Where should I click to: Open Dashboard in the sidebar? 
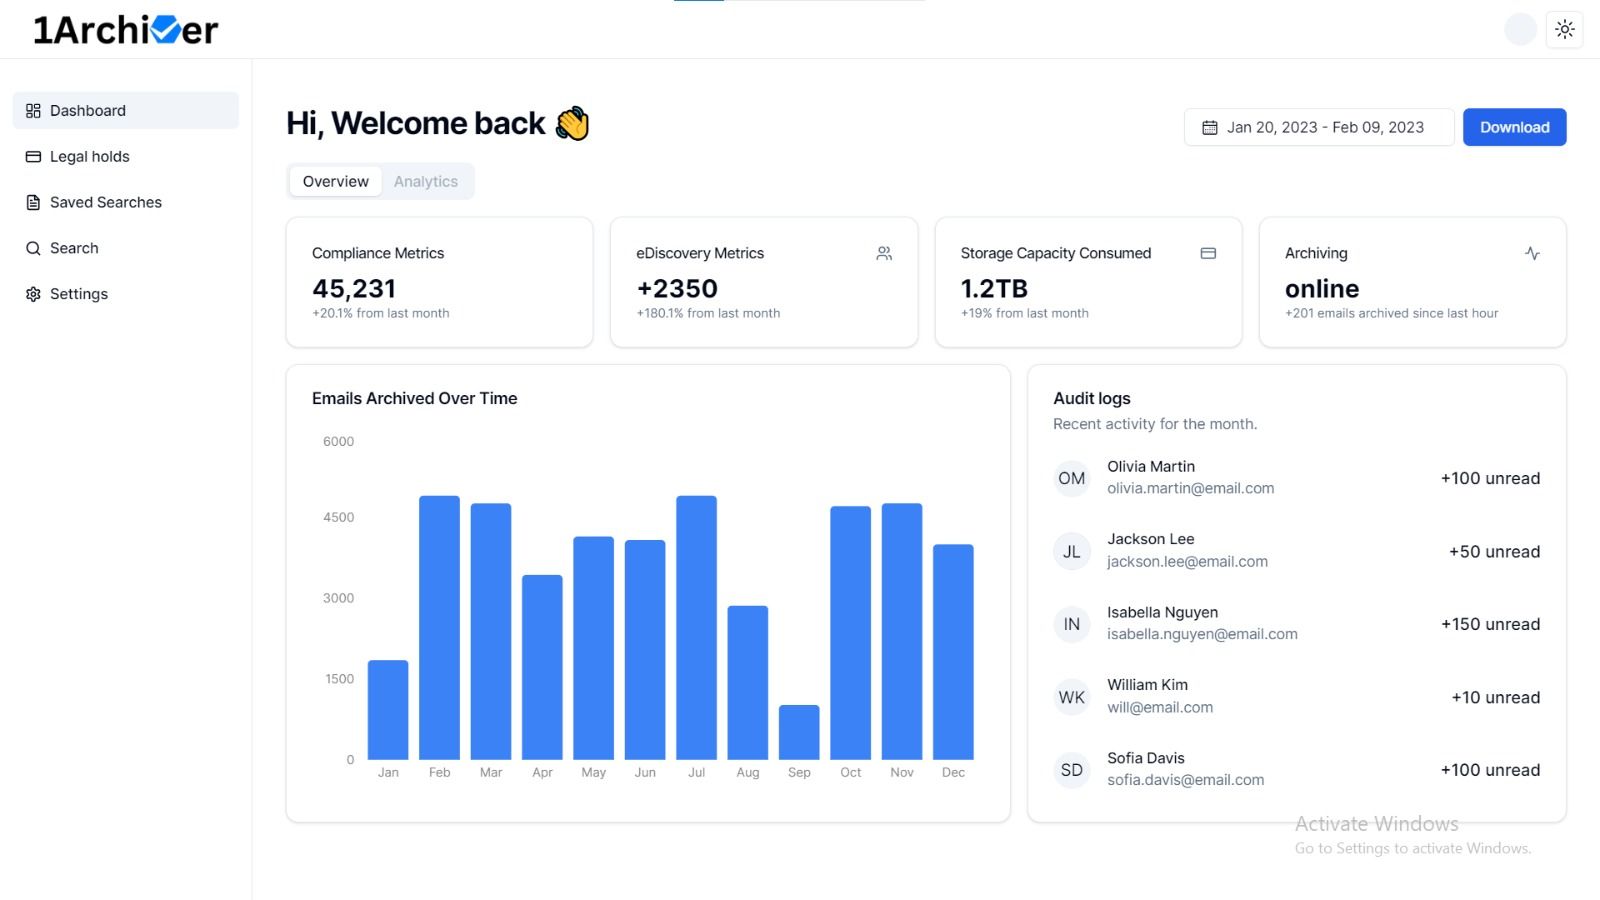(126, 110)
